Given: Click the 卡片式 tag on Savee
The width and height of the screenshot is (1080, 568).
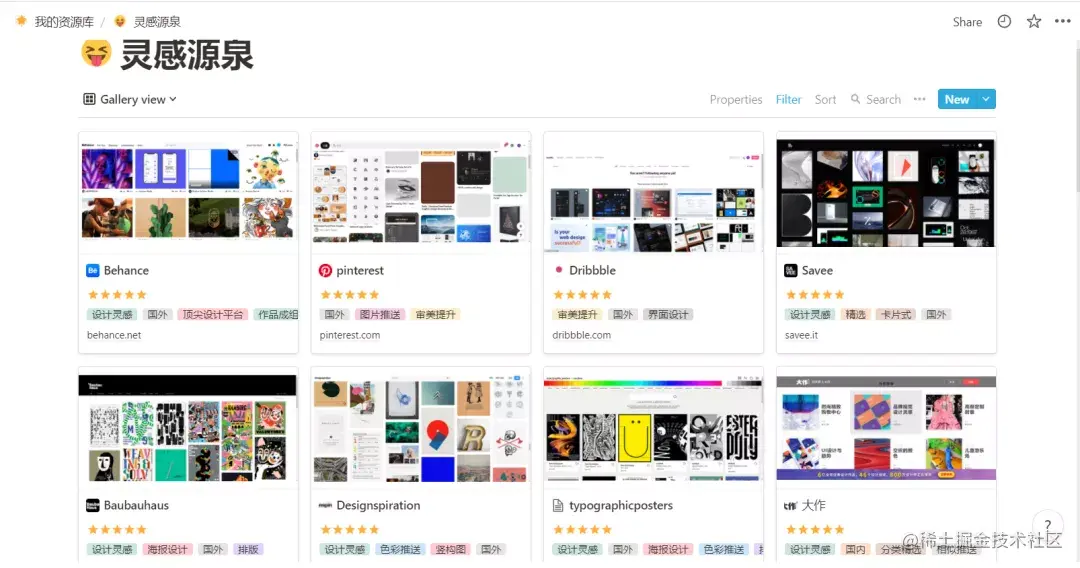Looking at the screenshot, I should (896, 315).
